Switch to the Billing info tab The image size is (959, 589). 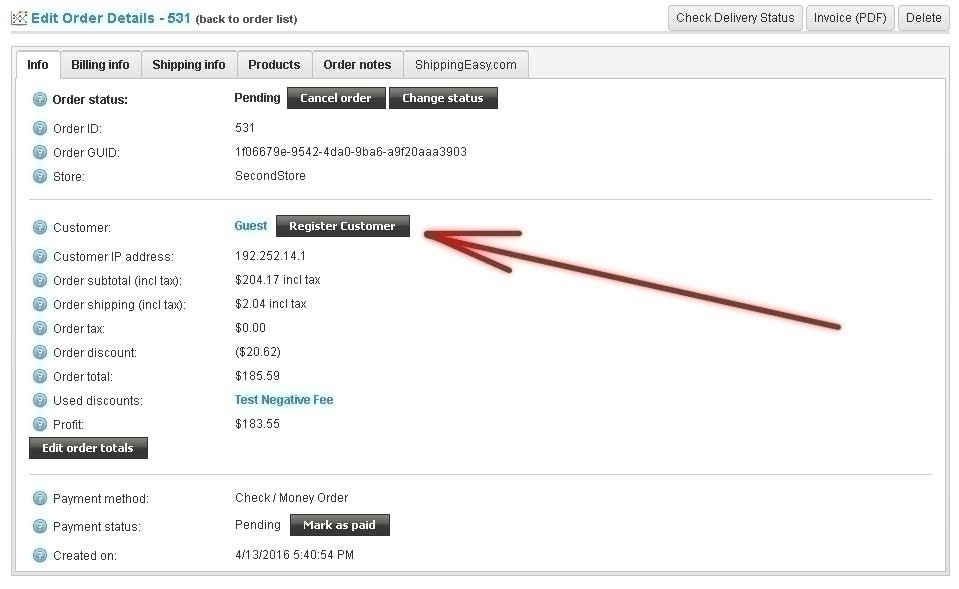pos(100,65)
